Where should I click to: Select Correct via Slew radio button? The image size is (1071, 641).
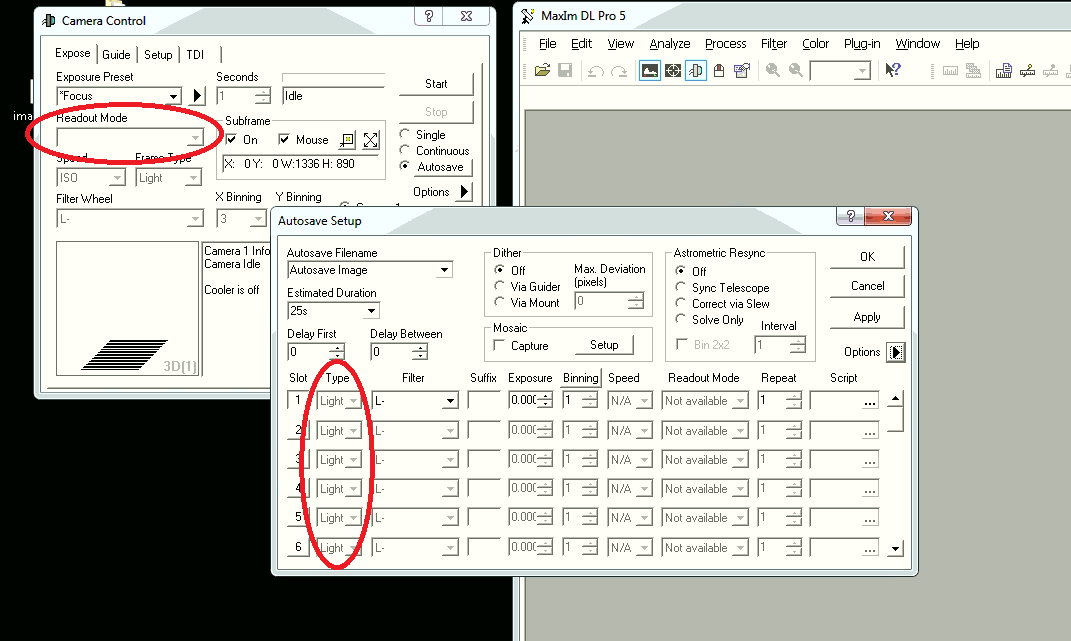[680, 303]
